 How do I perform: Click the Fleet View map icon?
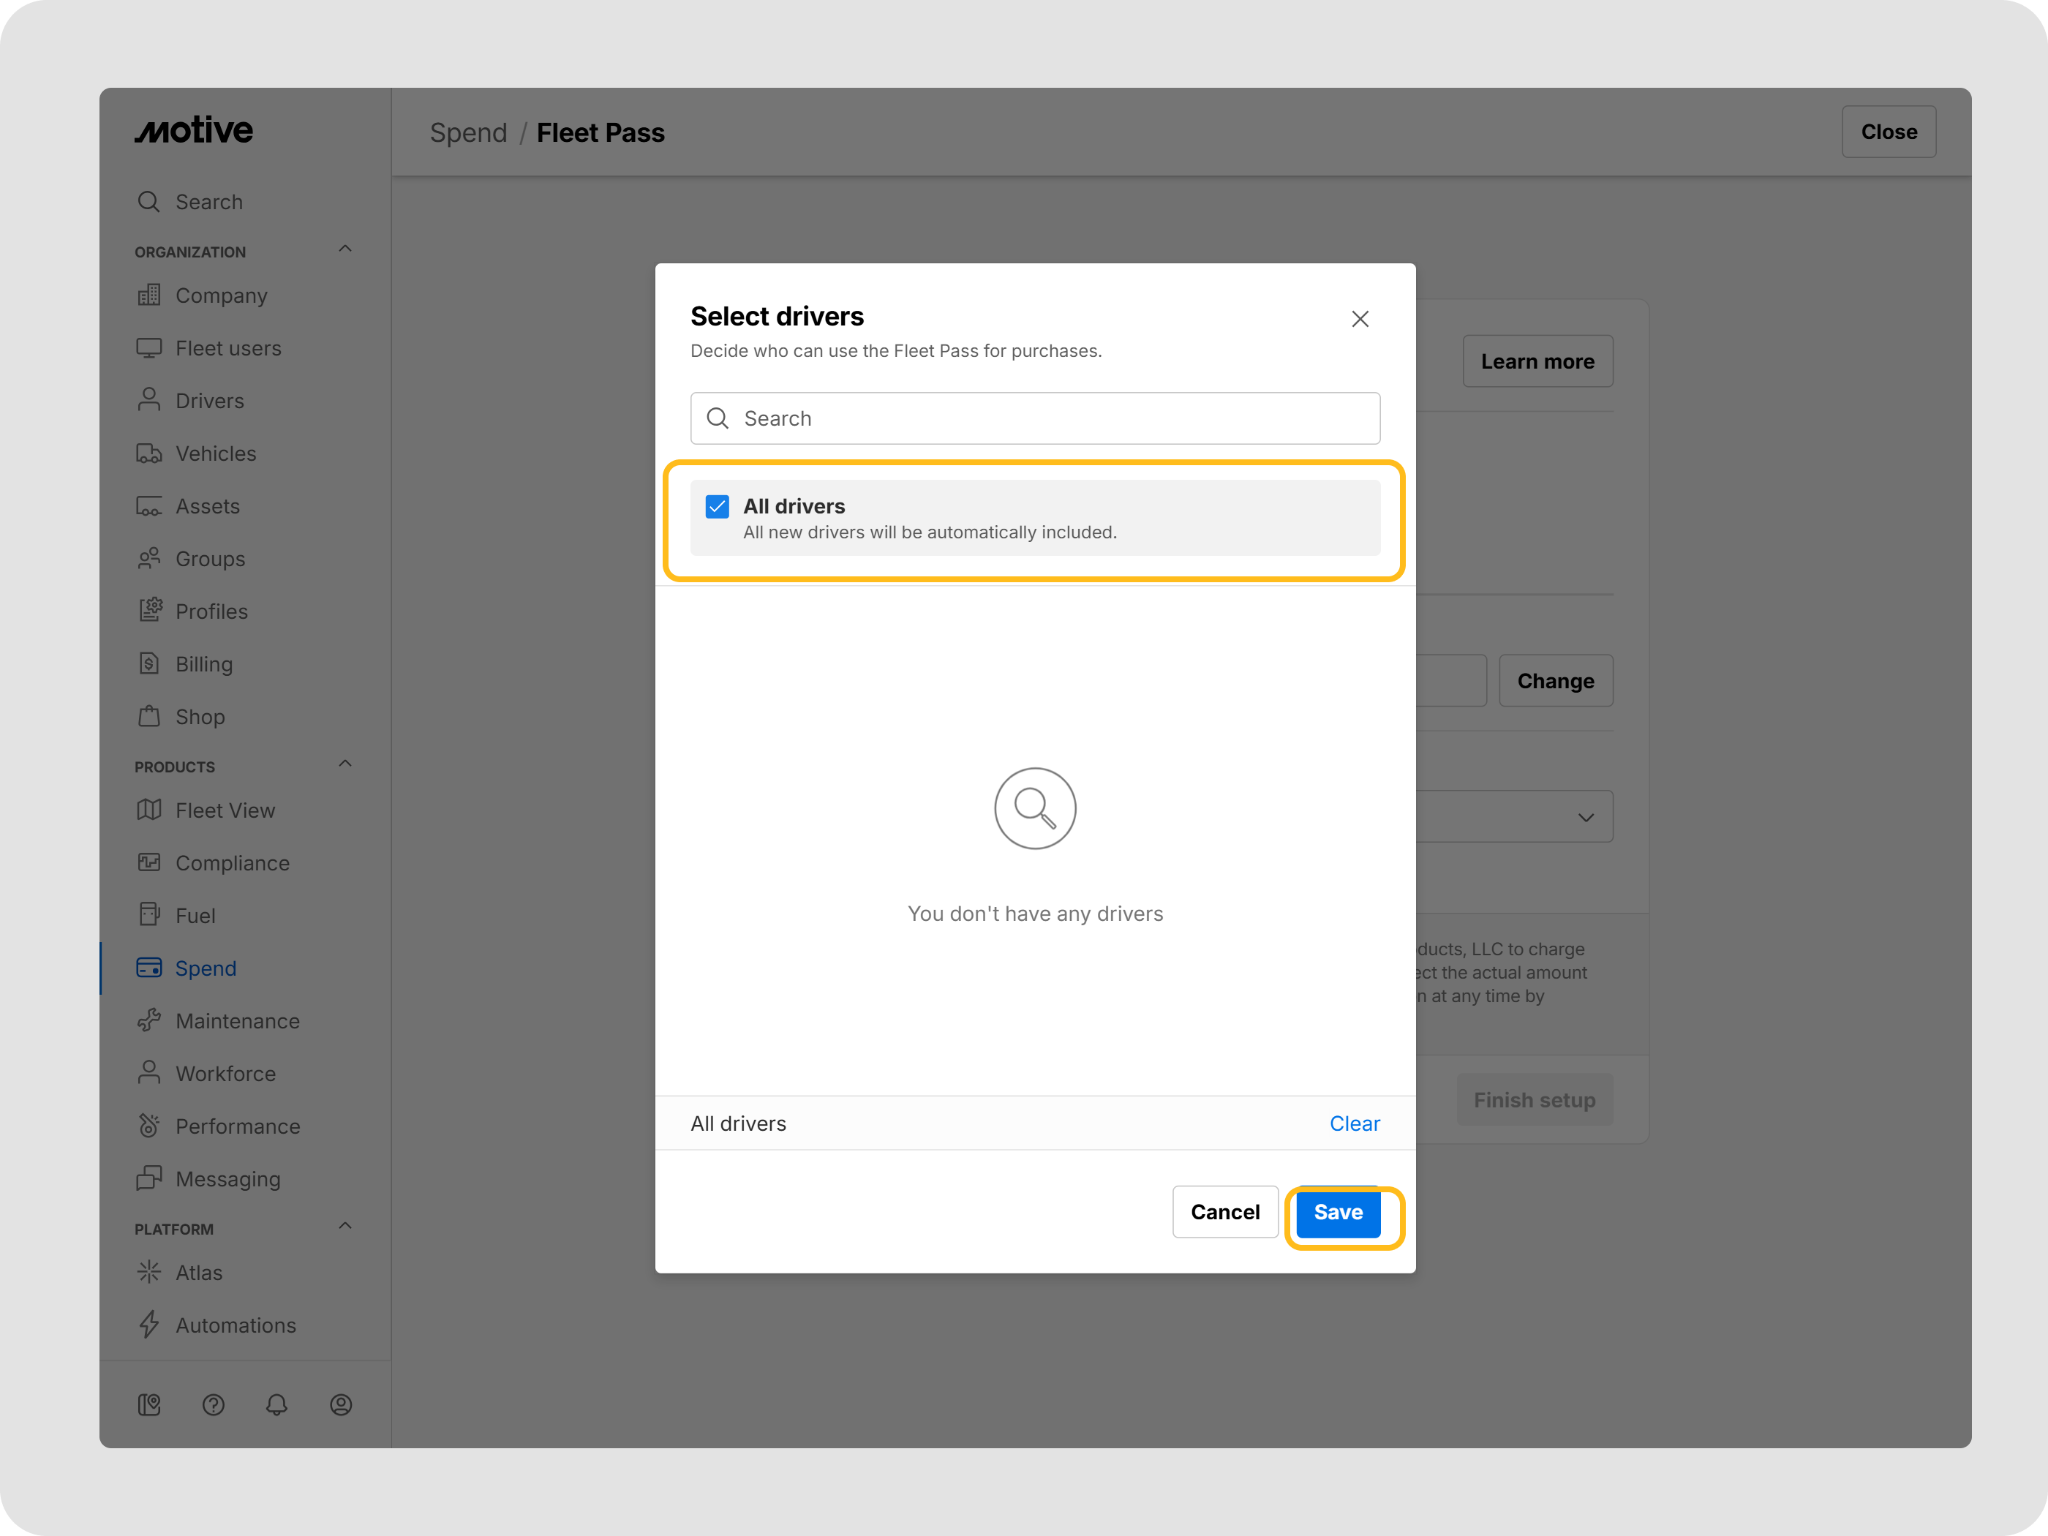pos(149,811)
